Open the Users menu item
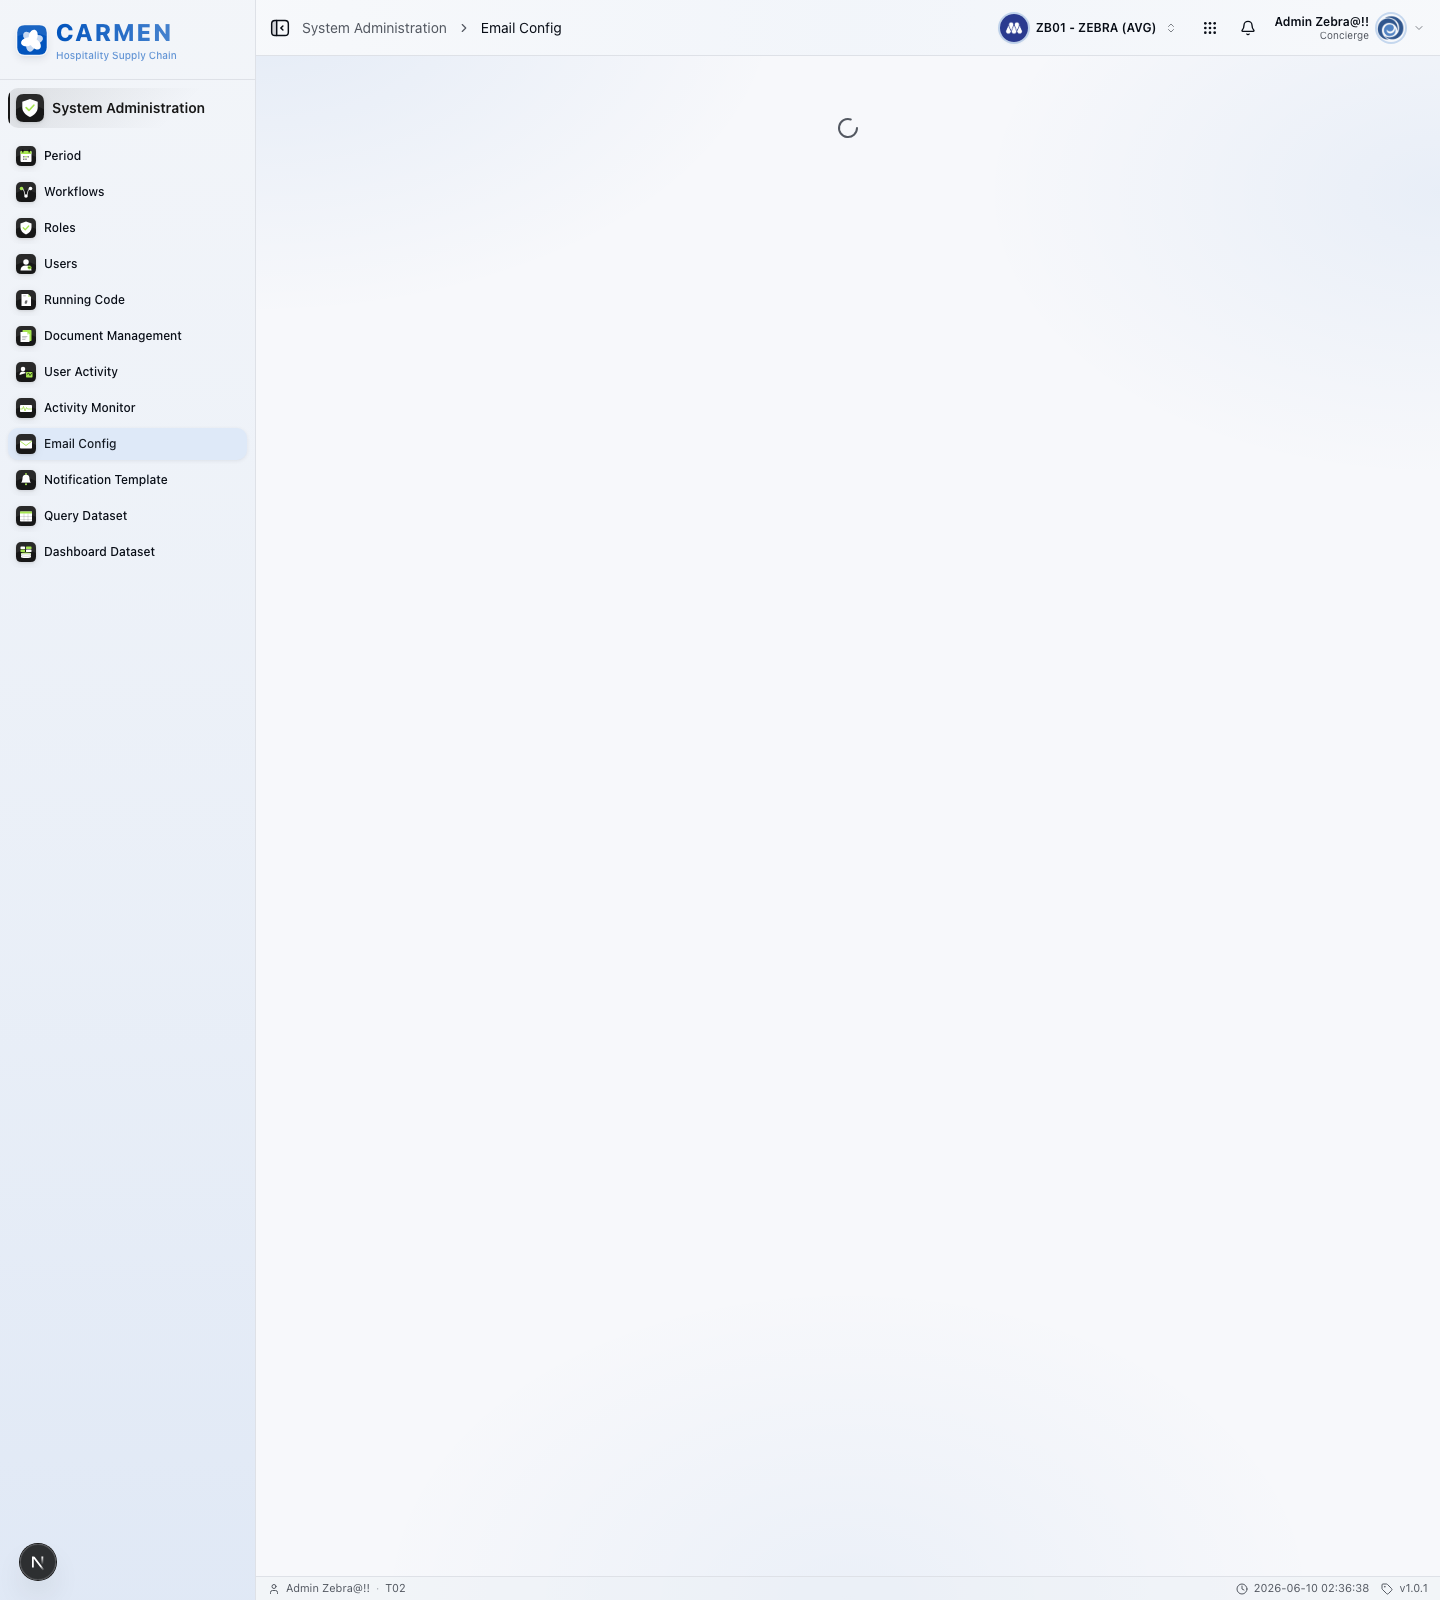 [x=127, y=264]
